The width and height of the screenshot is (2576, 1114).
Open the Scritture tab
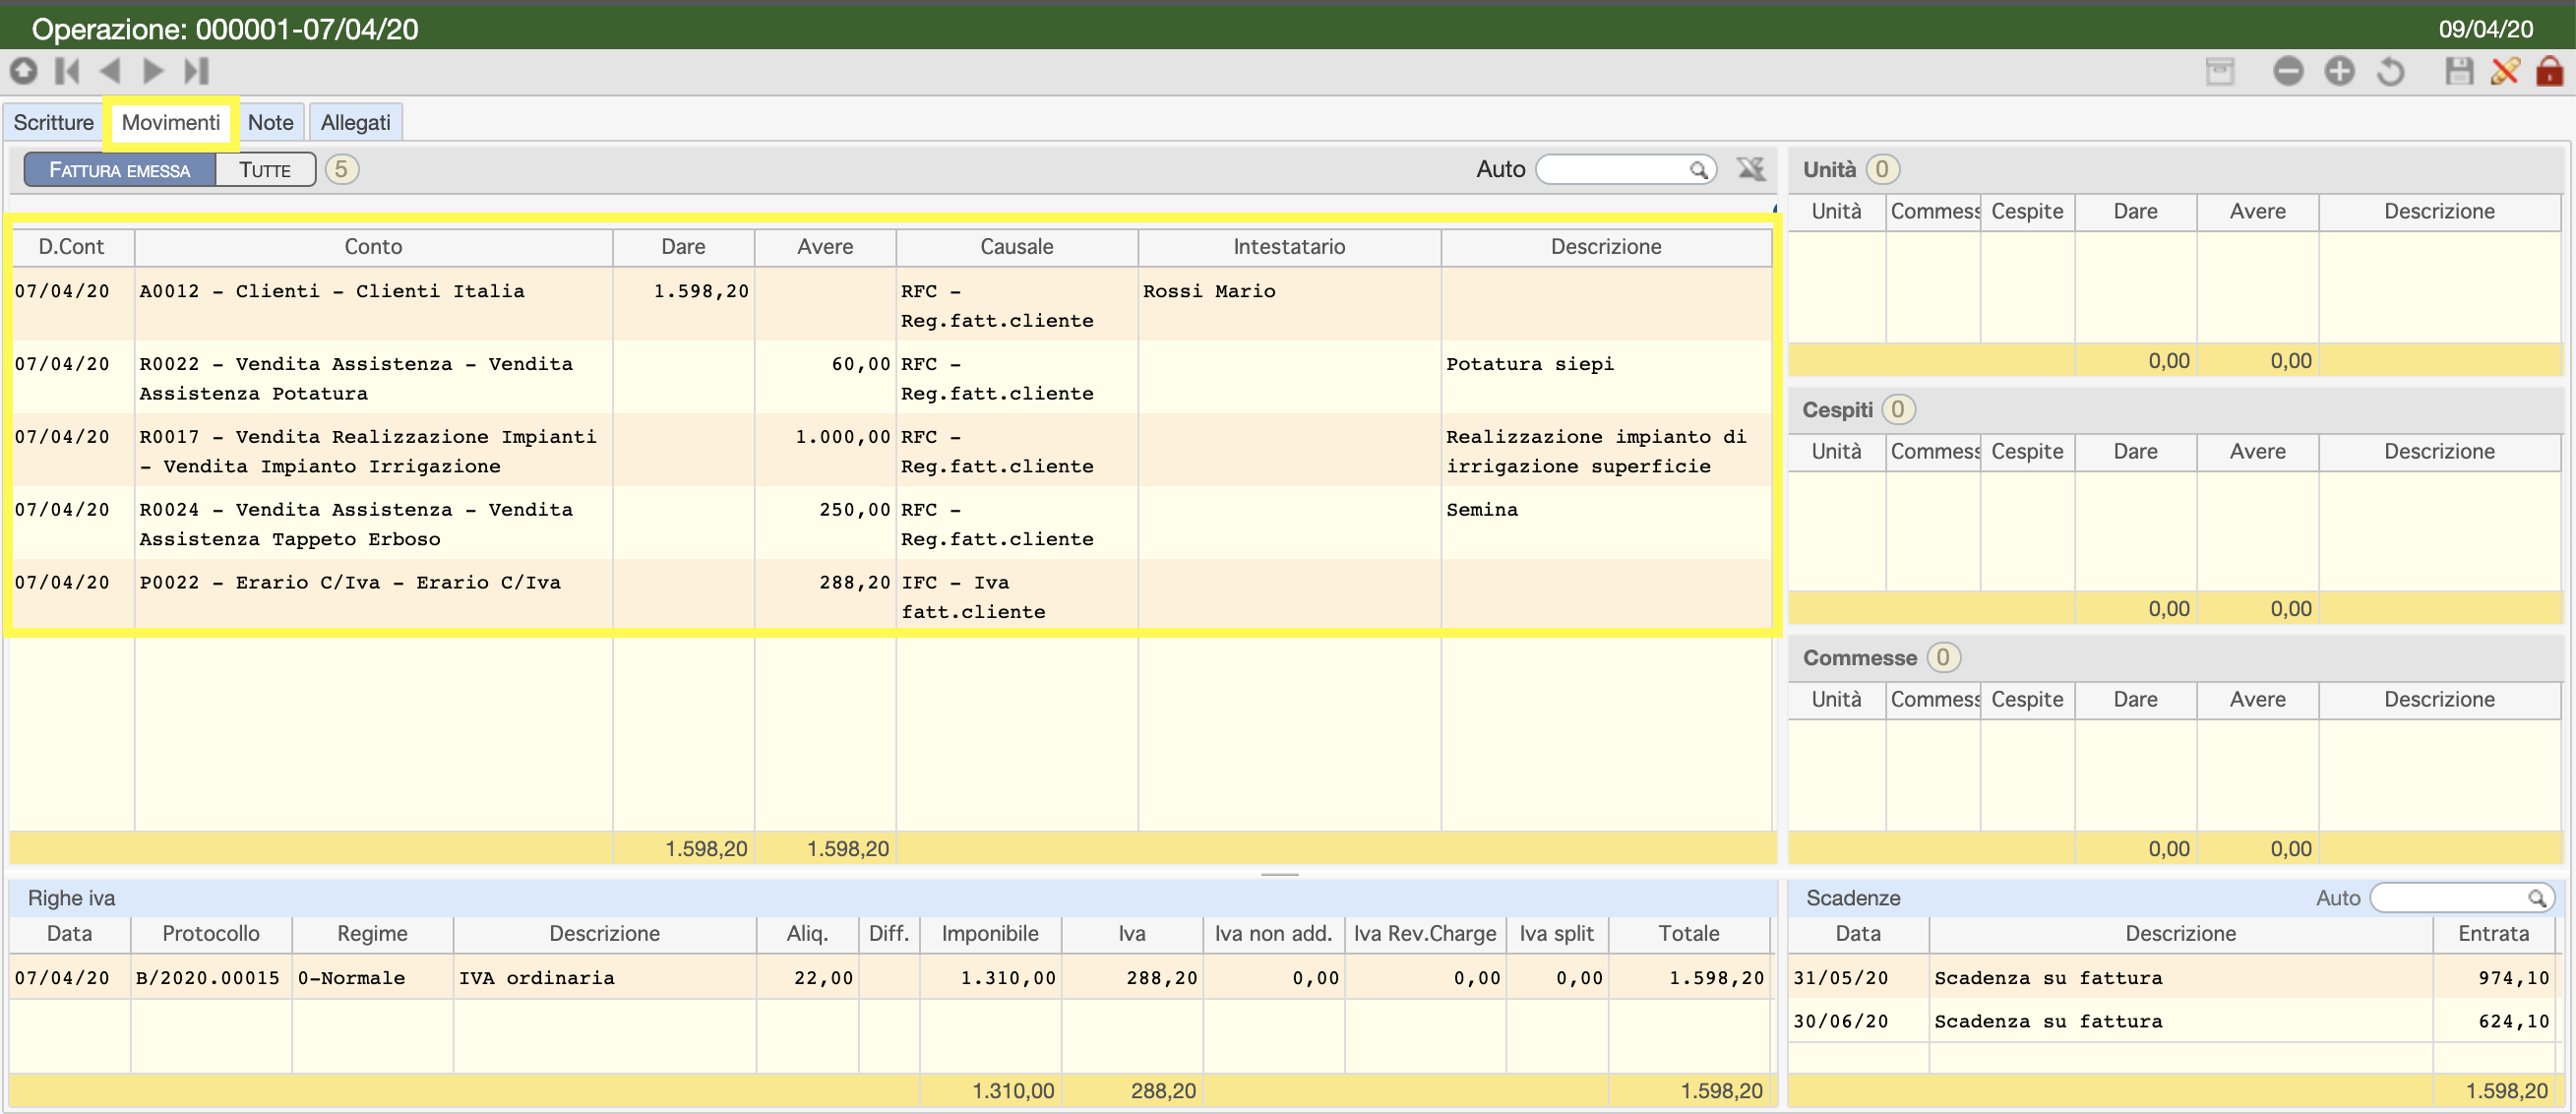pos(53,122)
